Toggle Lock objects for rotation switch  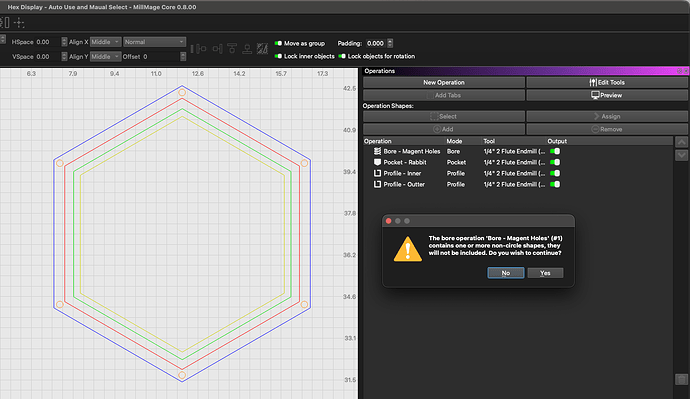pyautogui.click(x=342, y=56)
